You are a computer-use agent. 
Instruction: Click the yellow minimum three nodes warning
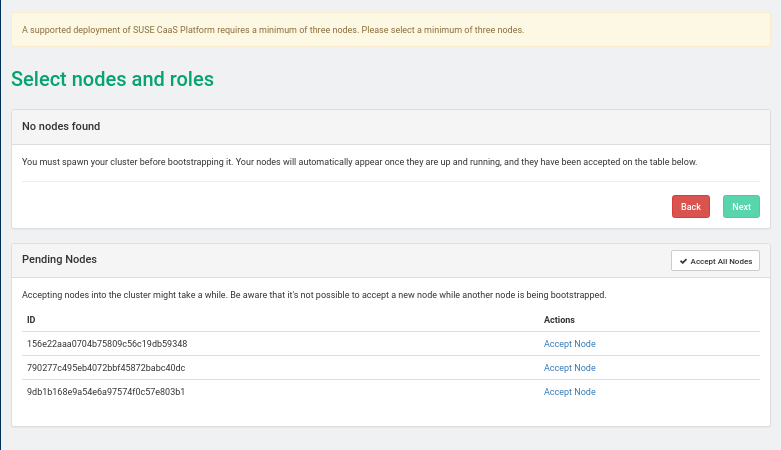coord(272,30)
